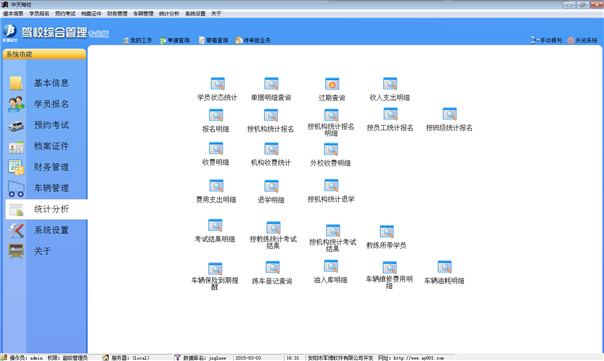Viewport: 604px width, 361px height.
Task: Open the 基本信息 menu bar item
Action: [13, 13]
